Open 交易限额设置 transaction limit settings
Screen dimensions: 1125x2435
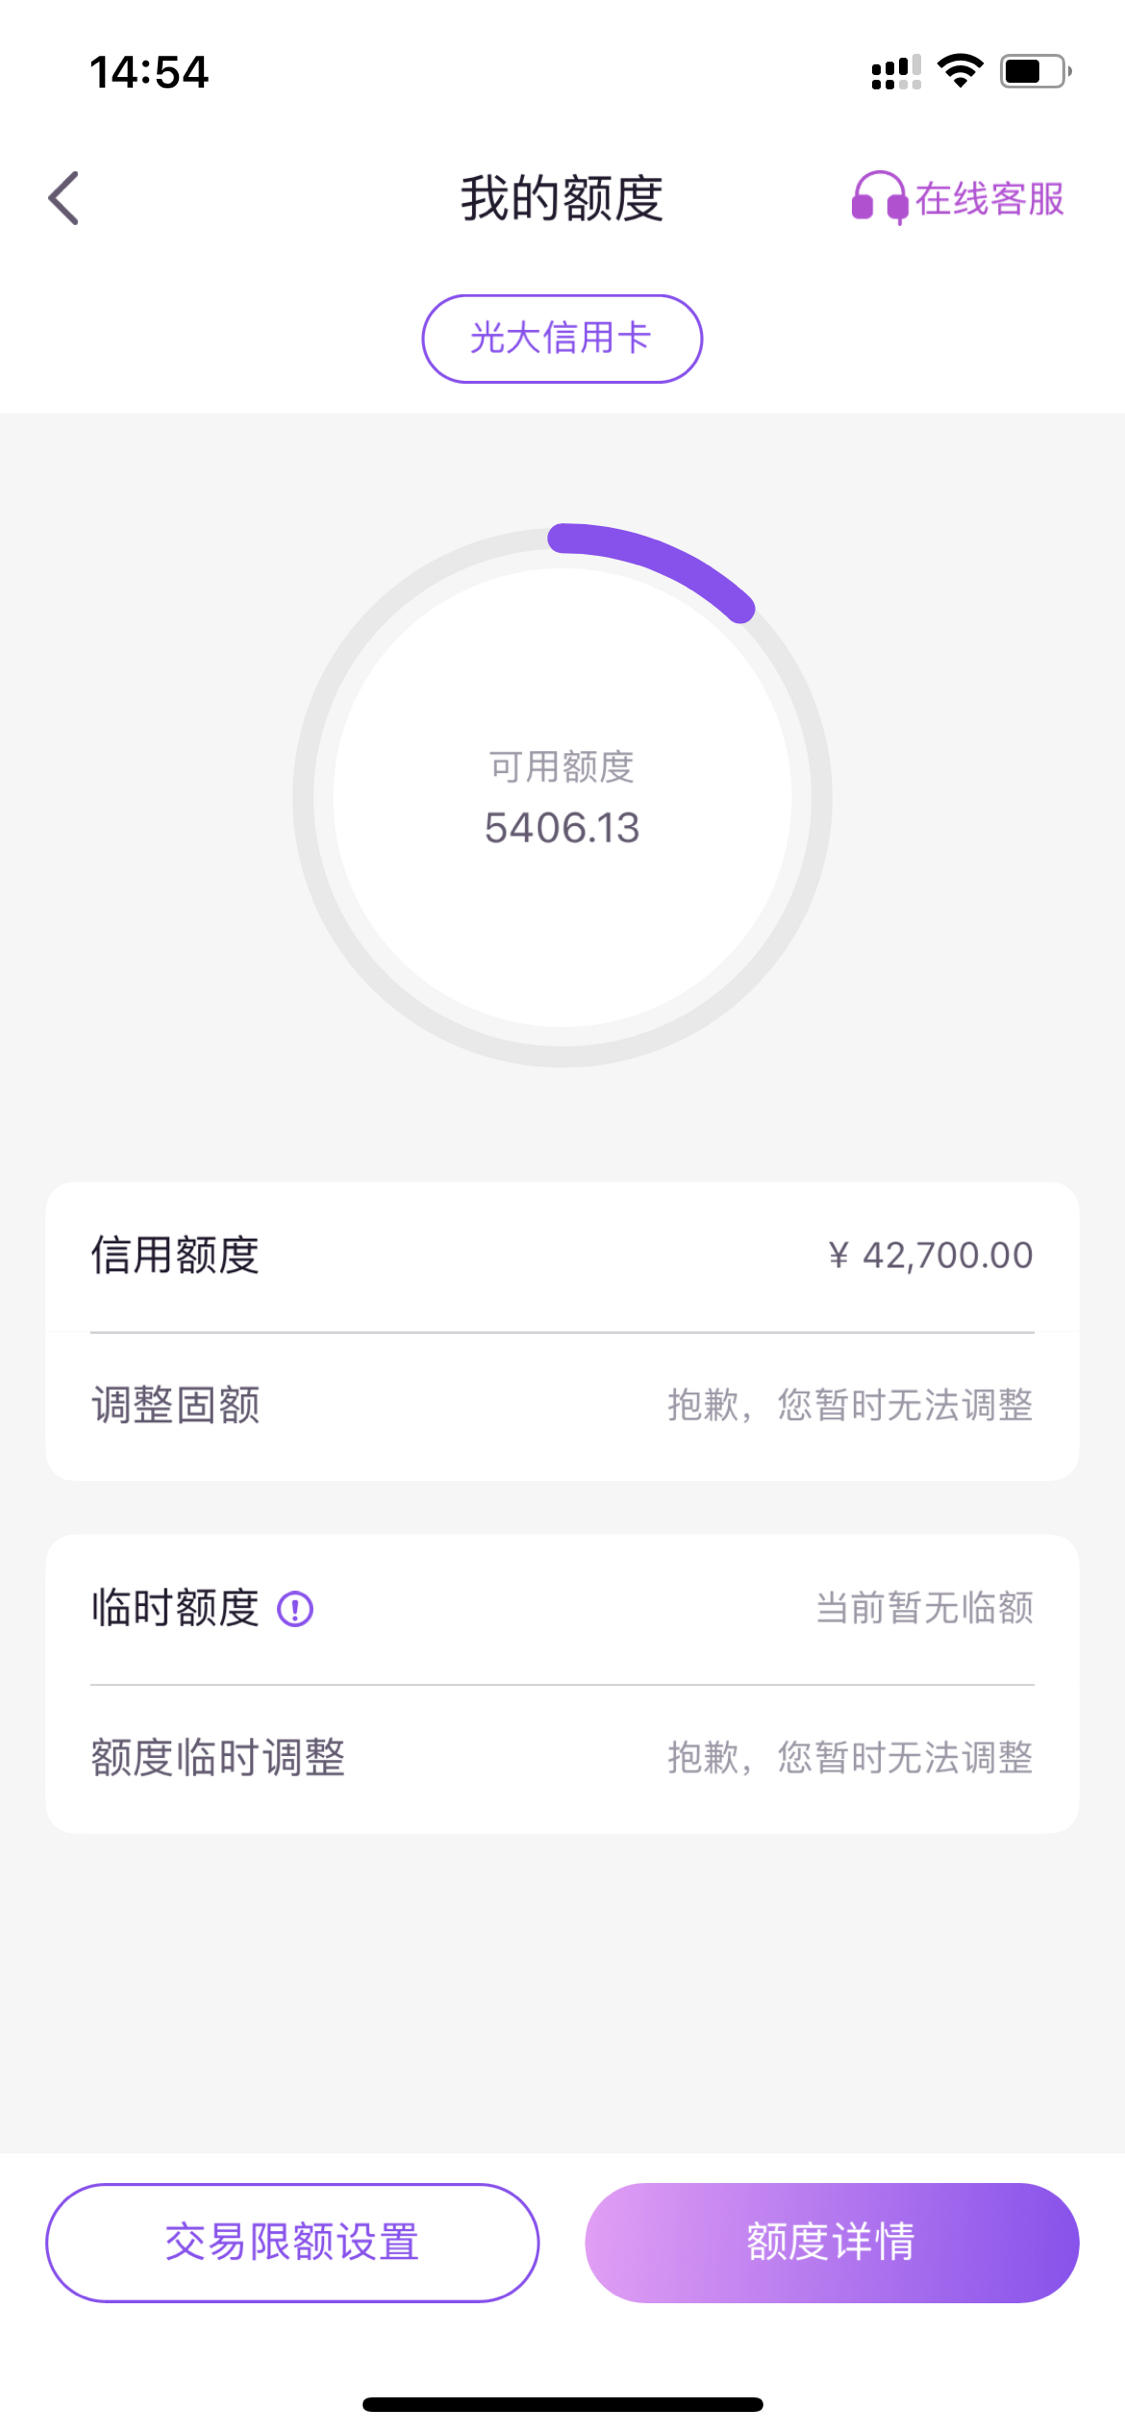coord(292,2242)
